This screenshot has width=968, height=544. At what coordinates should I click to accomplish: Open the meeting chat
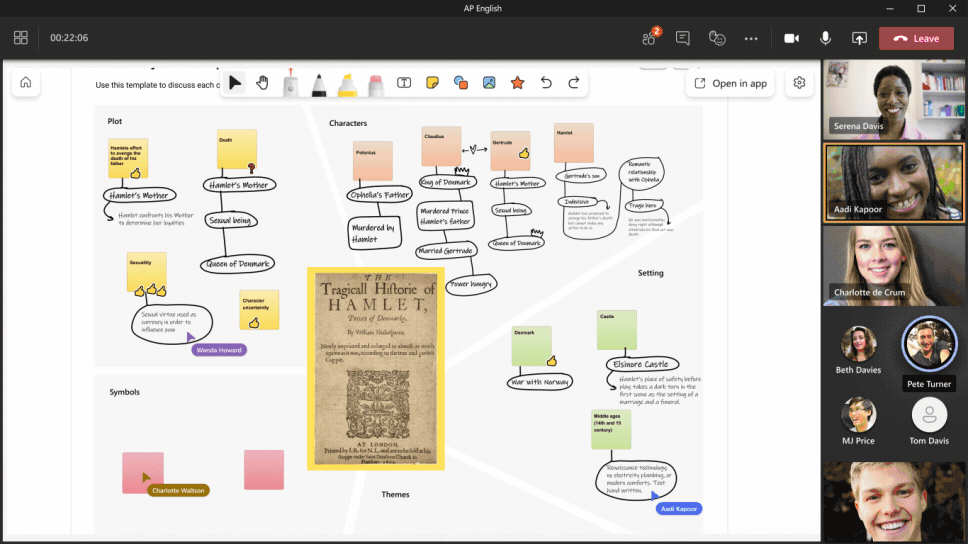[683, 38]
